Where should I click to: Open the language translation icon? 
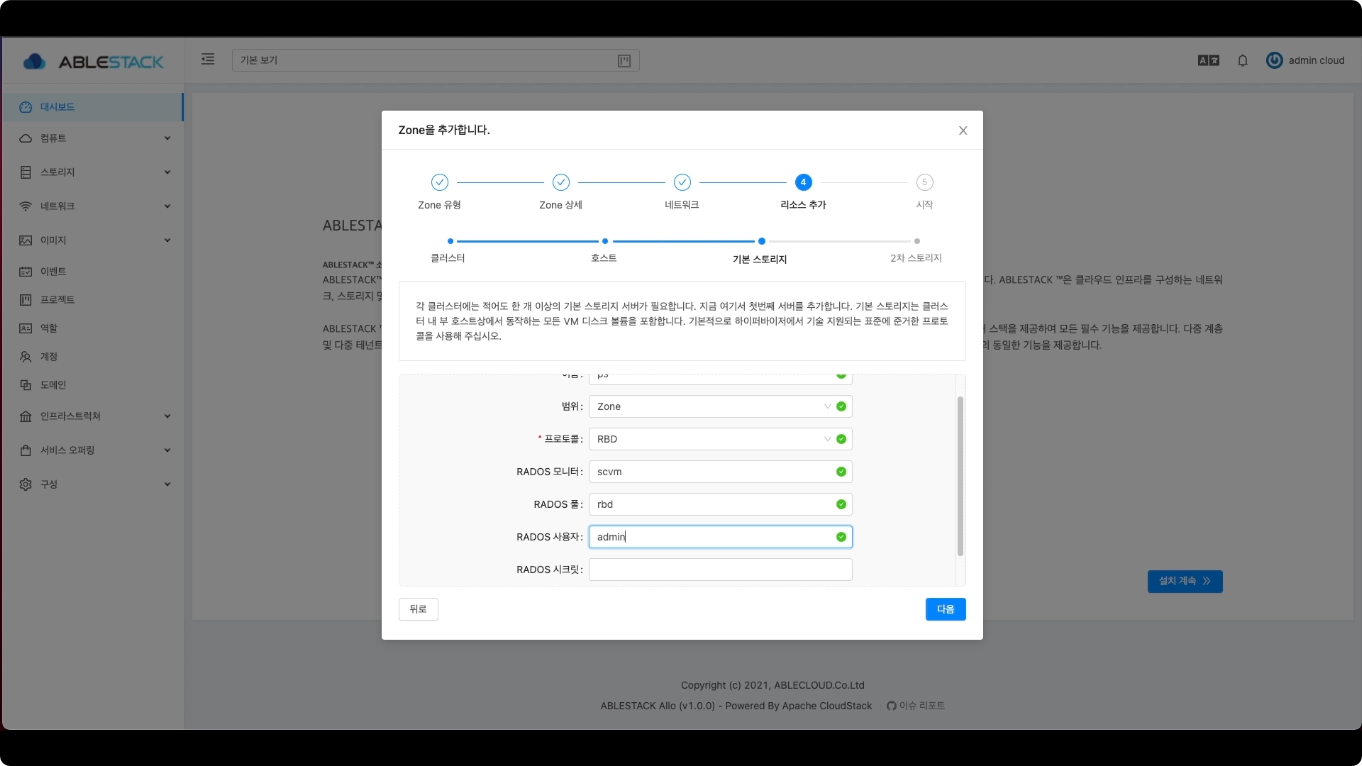(1208, 60)
